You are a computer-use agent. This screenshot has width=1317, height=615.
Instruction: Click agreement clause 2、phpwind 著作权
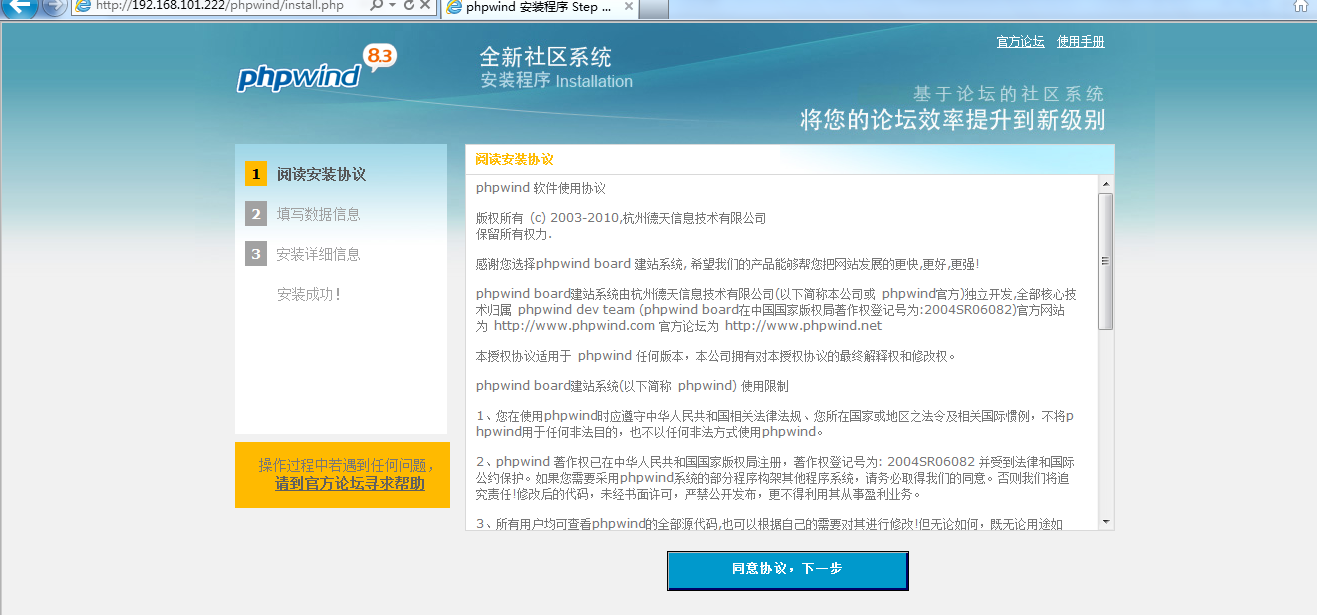pyautogui.click(x=776, y=478)
